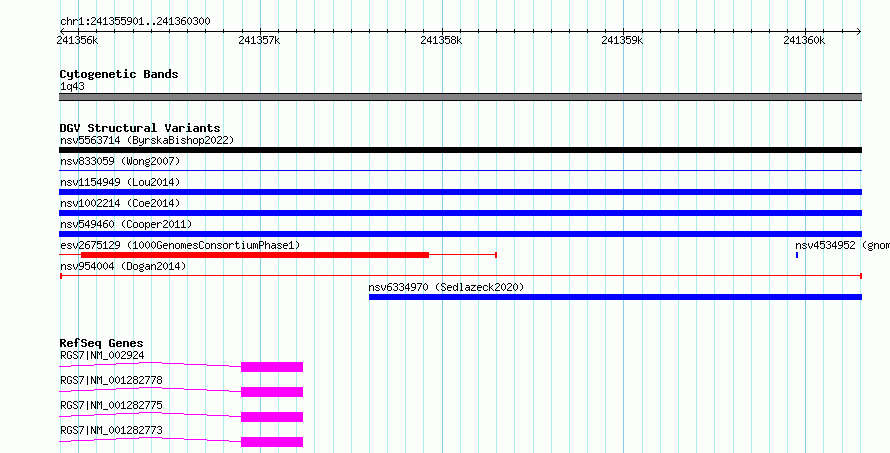Click the nsv6334970 (Sedlazeck2020) label
The width and height of the screenshot is (890, 453).
(x=446, y=287)
